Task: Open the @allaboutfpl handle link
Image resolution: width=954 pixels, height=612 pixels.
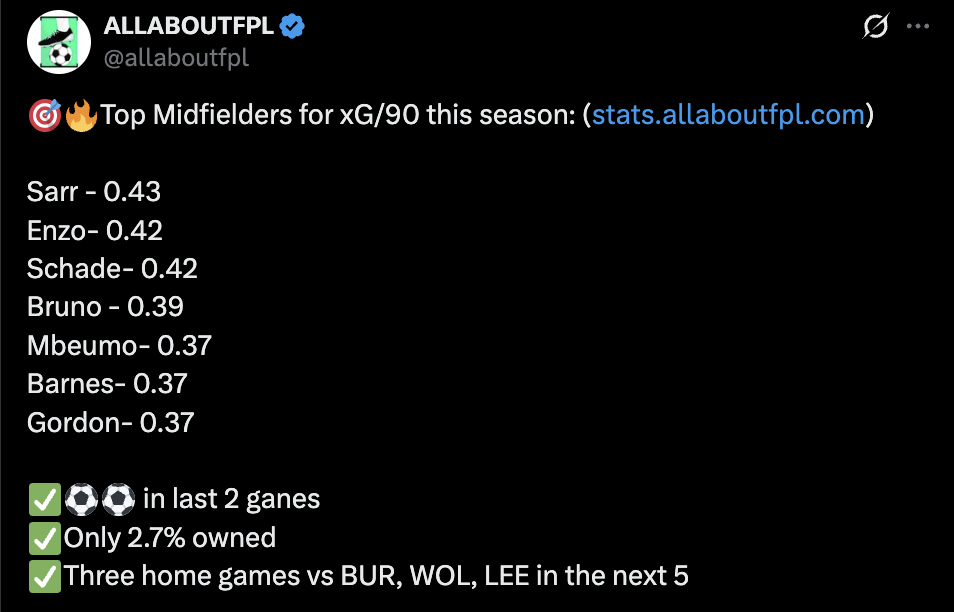Action: tap(176, 58)
